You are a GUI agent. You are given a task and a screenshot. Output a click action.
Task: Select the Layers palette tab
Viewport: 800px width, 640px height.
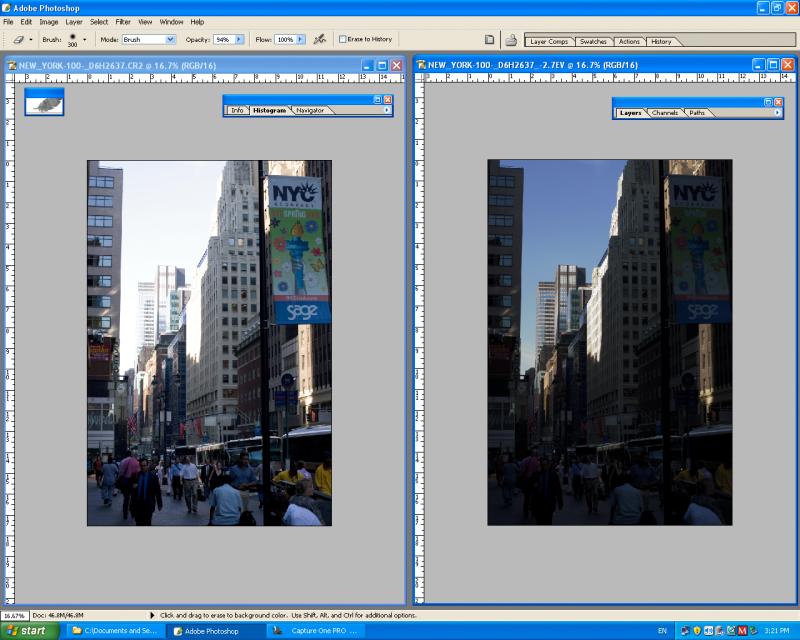click(631, 113)
